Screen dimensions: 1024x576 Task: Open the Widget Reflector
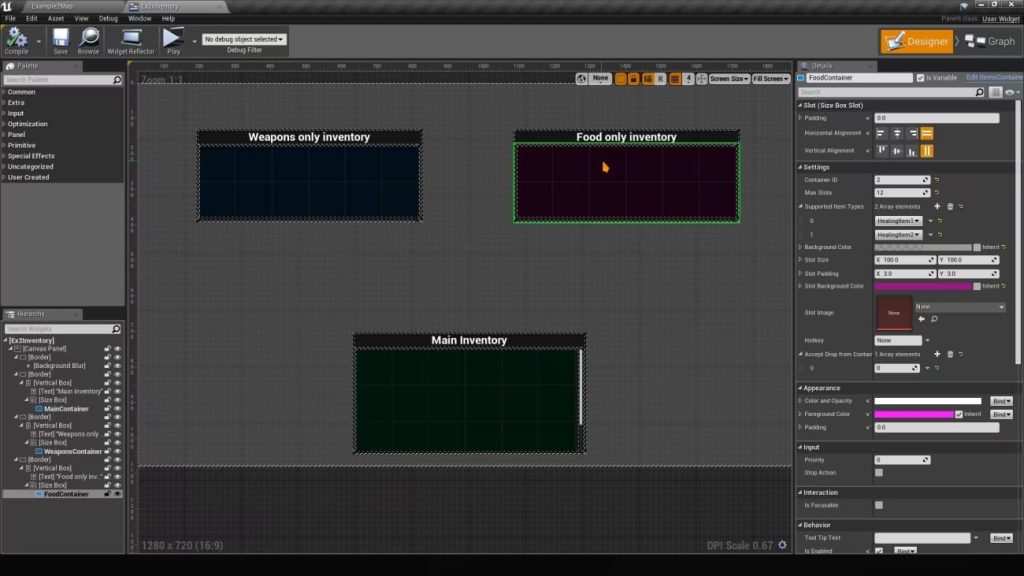(x=131, y=40)
